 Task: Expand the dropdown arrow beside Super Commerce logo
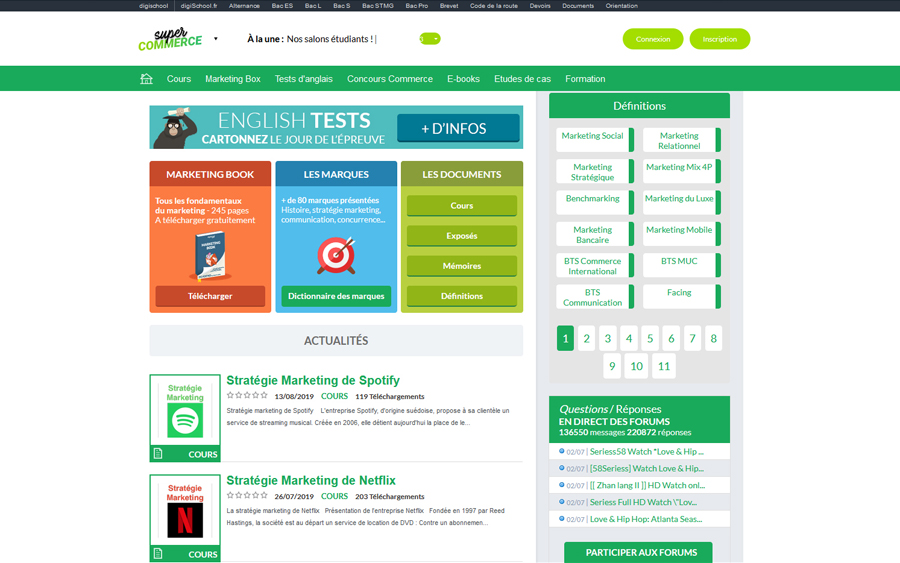point(216,40)
